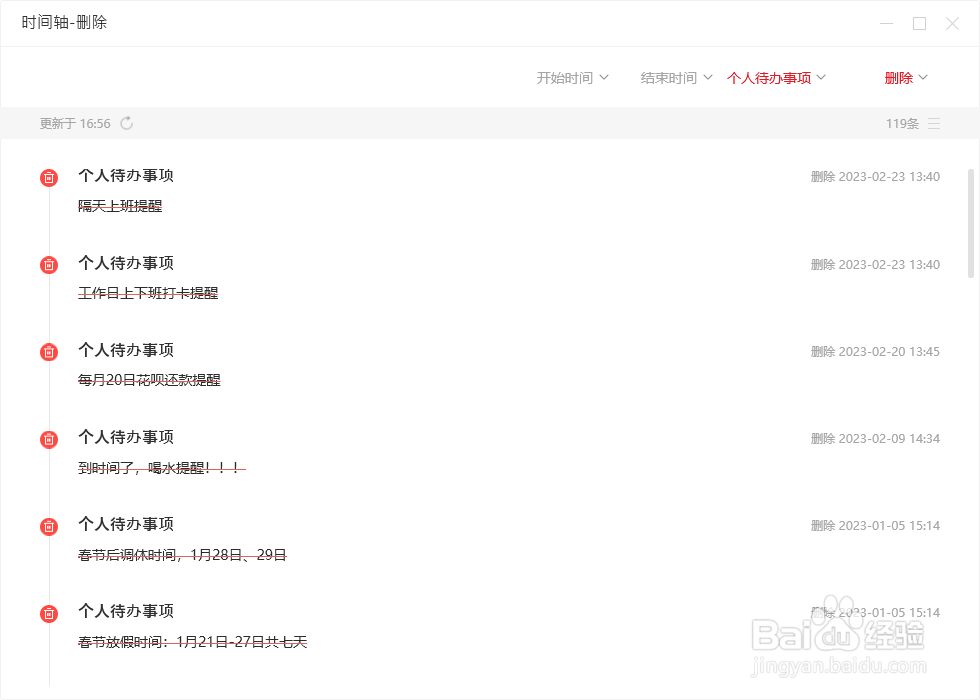
Task: Select the entry 春节放假时间：1月21日-27日共七天
Action: tap(192, 641)
